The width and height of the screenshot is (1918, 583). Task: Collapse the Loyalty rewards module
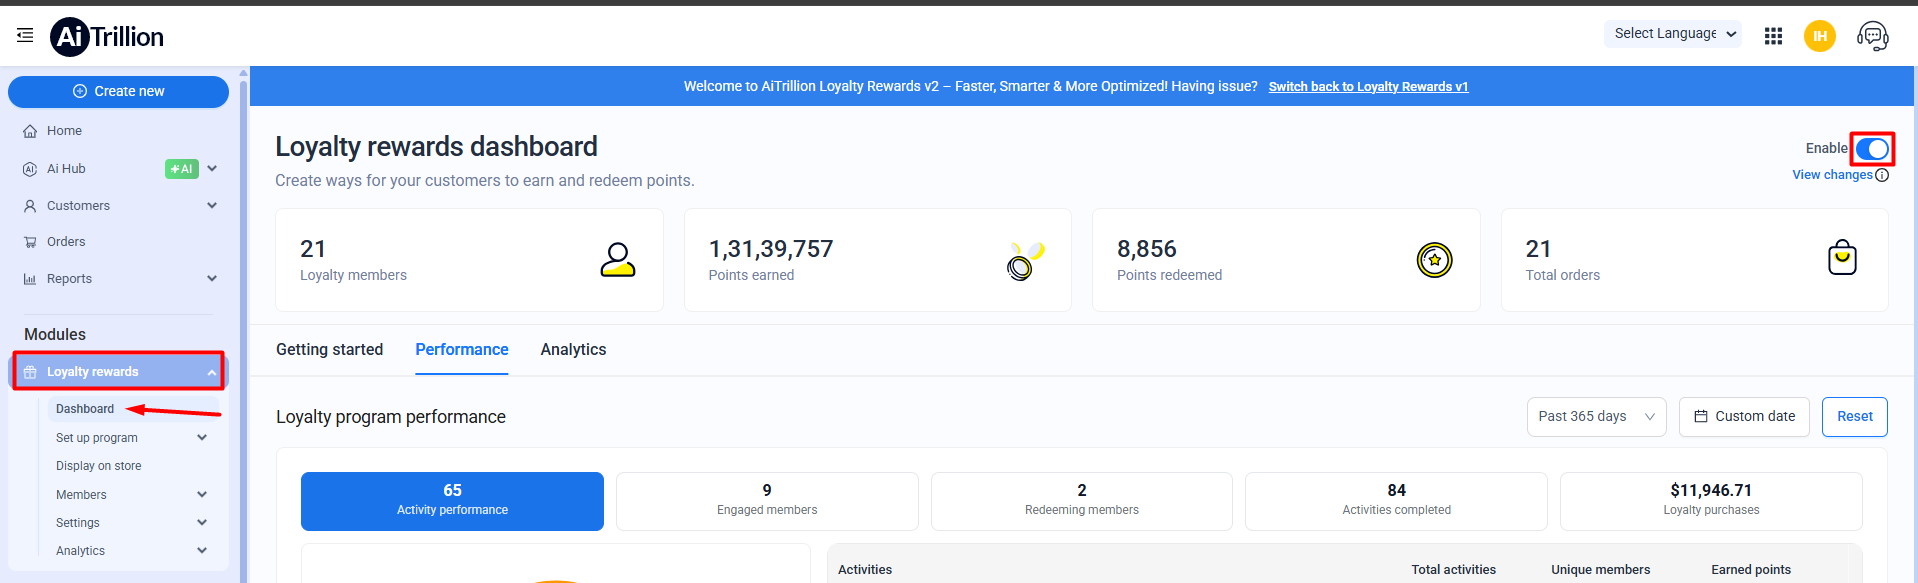click(211, 372)
